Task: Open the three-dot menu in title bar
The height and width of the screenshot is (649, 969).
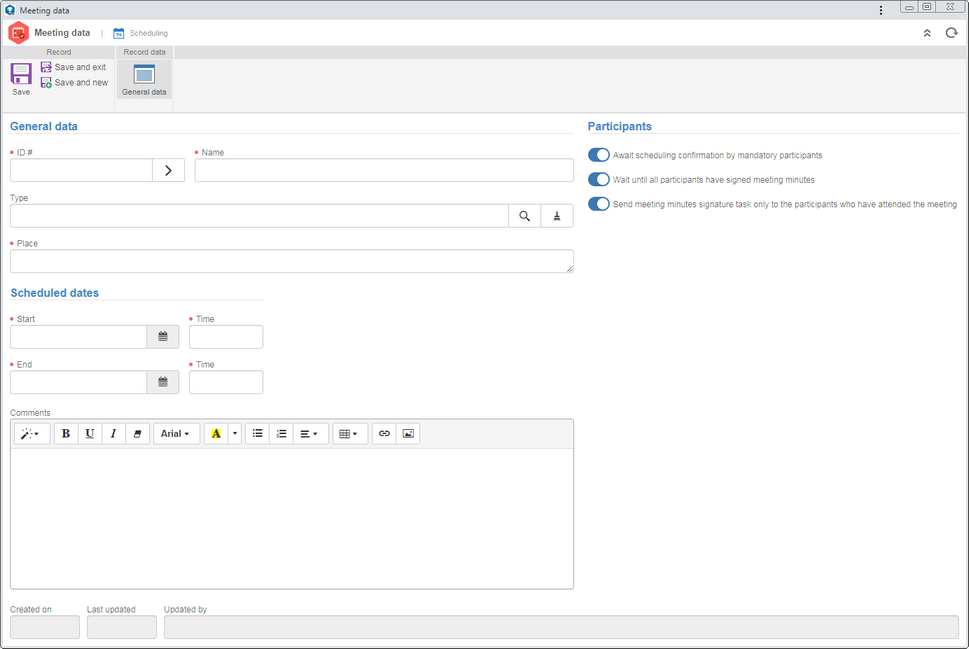Action: [881, 11]
